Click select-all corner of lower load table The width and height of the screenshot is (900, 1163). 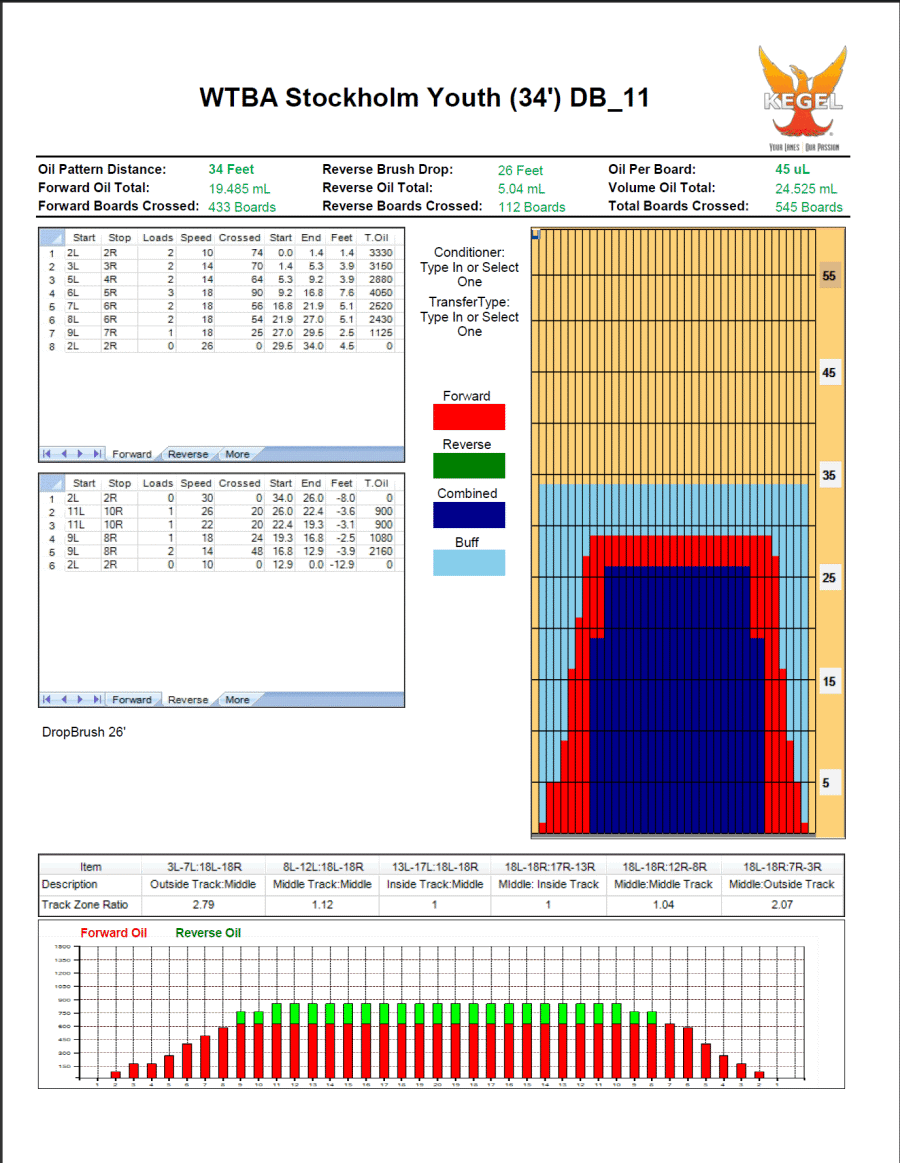click(x=52, y=484)
